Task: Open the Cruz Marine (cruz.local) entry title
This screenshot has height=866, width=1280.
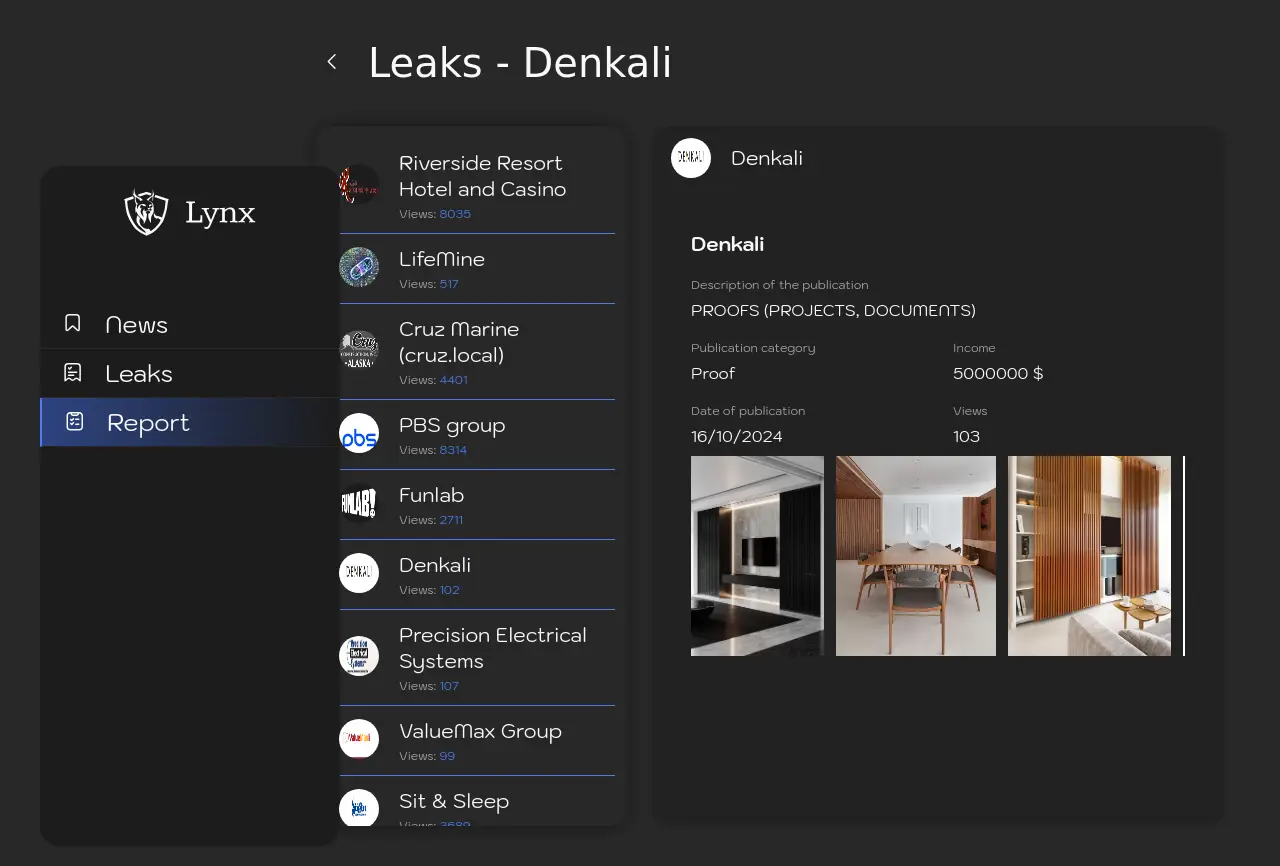Action: pos(459,342)
